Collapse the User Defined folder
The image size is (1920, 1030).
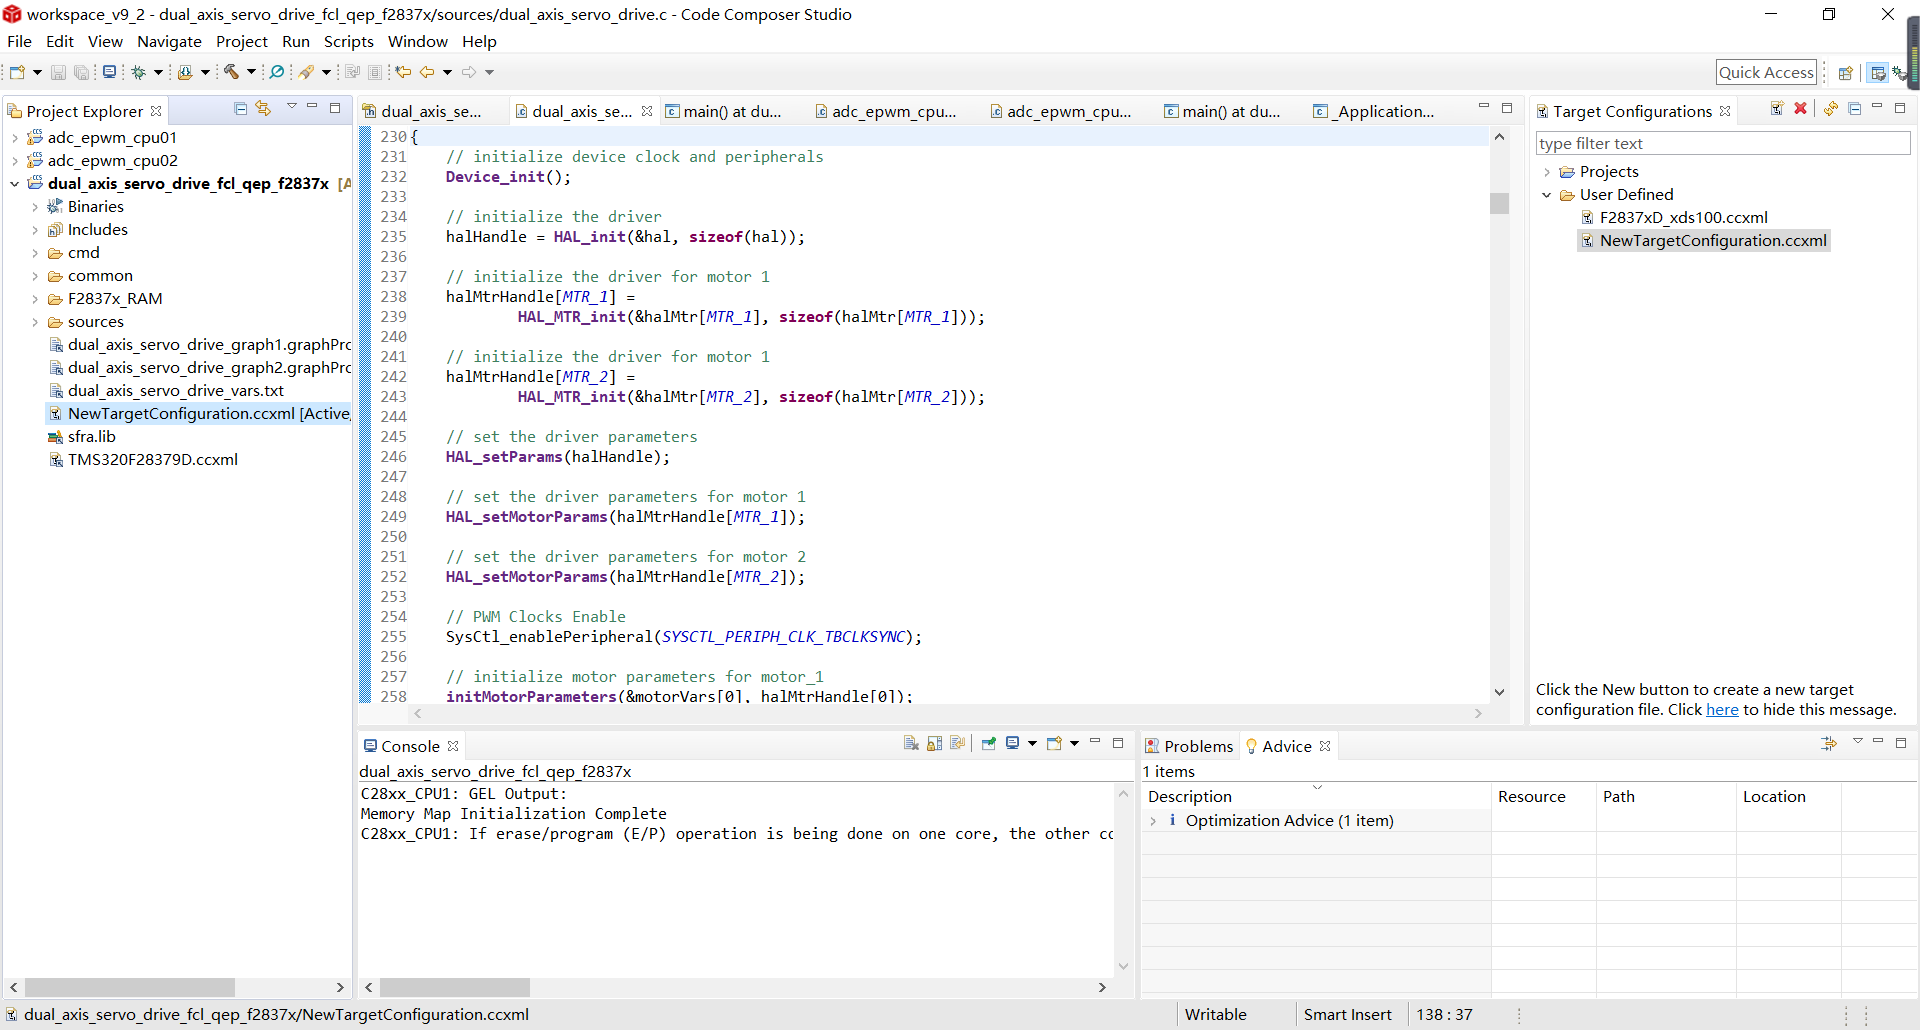point(1547,195)
